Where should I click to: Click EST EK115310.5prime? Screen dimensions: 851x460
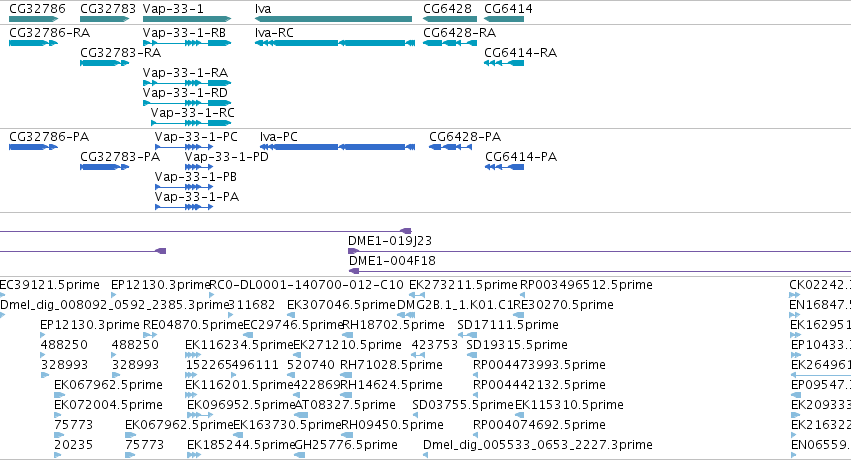click(x=520, y=416)
